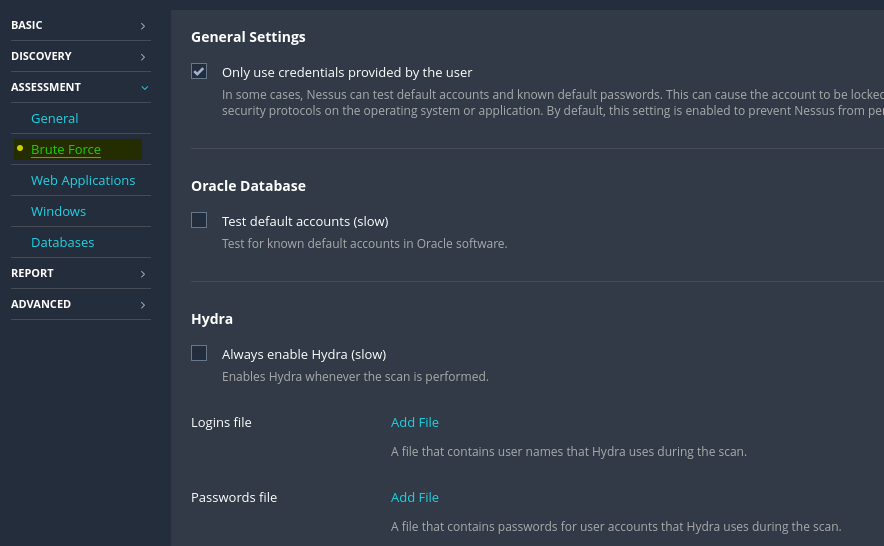Click the yellow dot beside Brute Force
The width and height of the screenshot is (884, 546).
tap(20, 148)
